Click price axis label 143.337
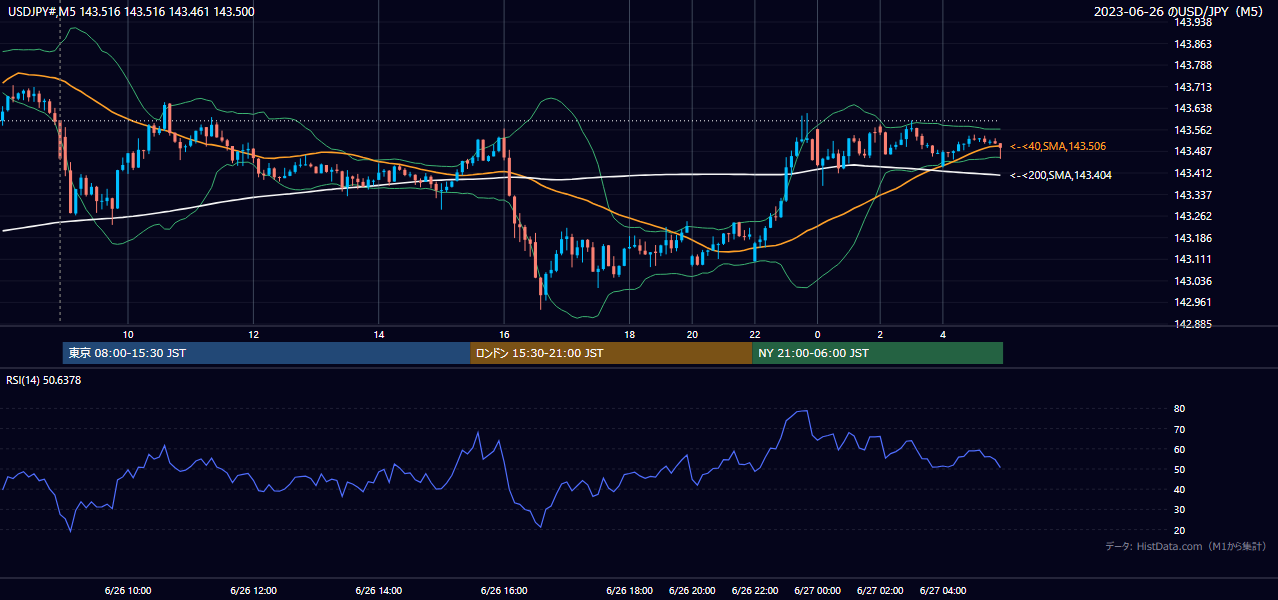The height and width of the screenshot is (600, 1278). pyautogui.click(x=1195, y=195)
